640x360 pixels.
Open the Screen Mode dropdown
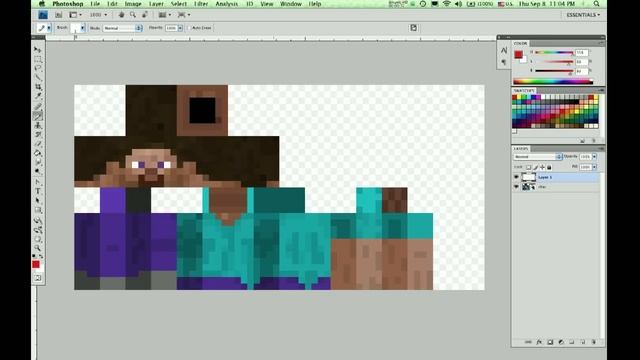(x=184, y=15)
